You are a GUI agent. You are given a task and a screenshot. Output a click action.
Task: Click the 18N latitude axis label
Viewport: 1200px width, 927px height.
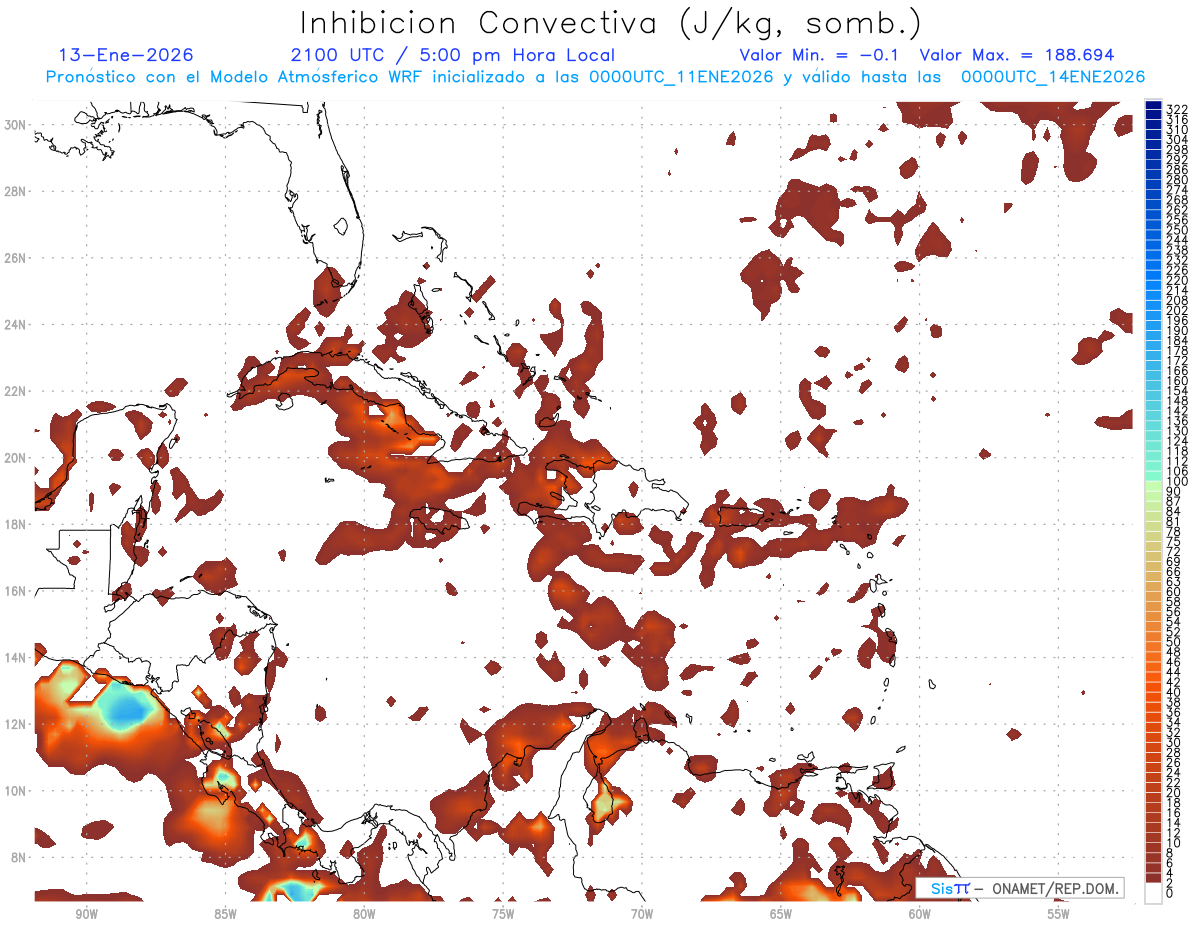[14, 524]
